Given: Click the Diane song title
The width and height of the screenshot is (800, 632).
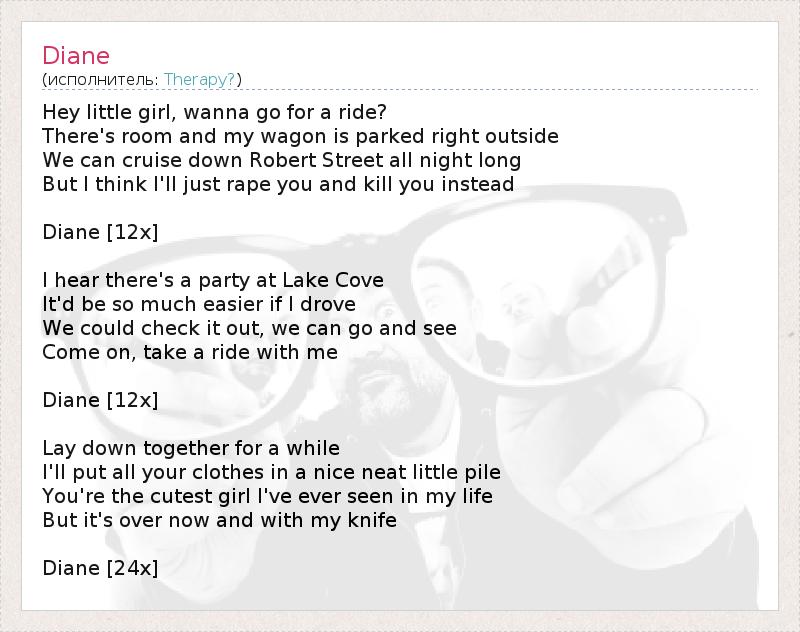Looking at the screenshot, I should click(76, 55).
